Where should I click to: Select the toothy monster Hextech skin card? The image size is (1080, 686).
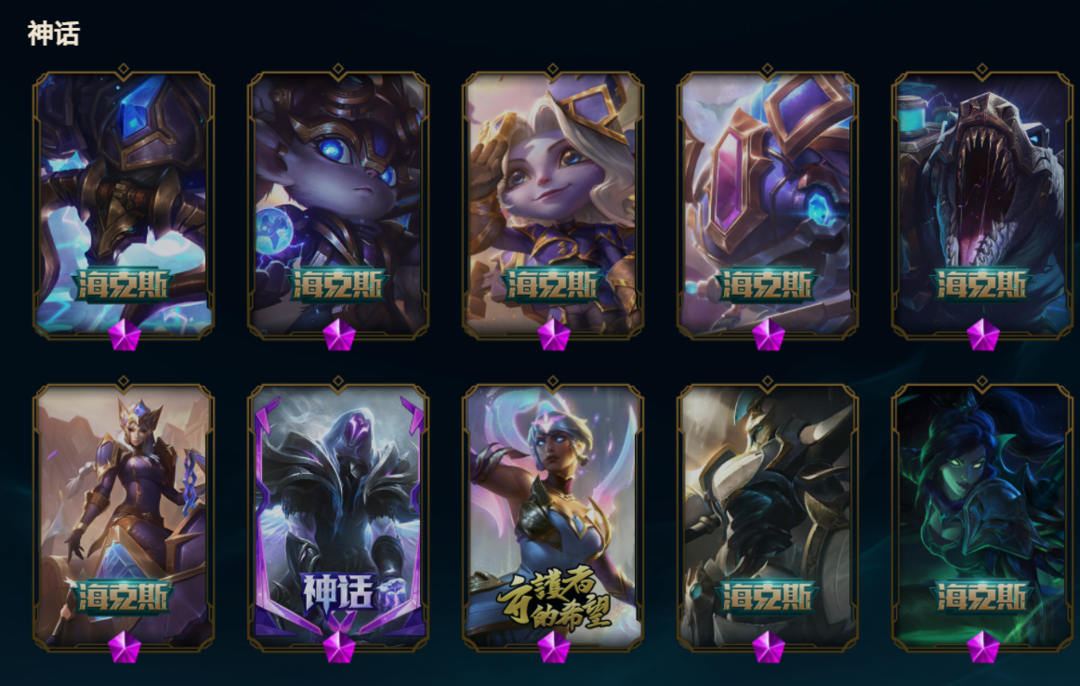pyautogui.click(x=983, y=205)
